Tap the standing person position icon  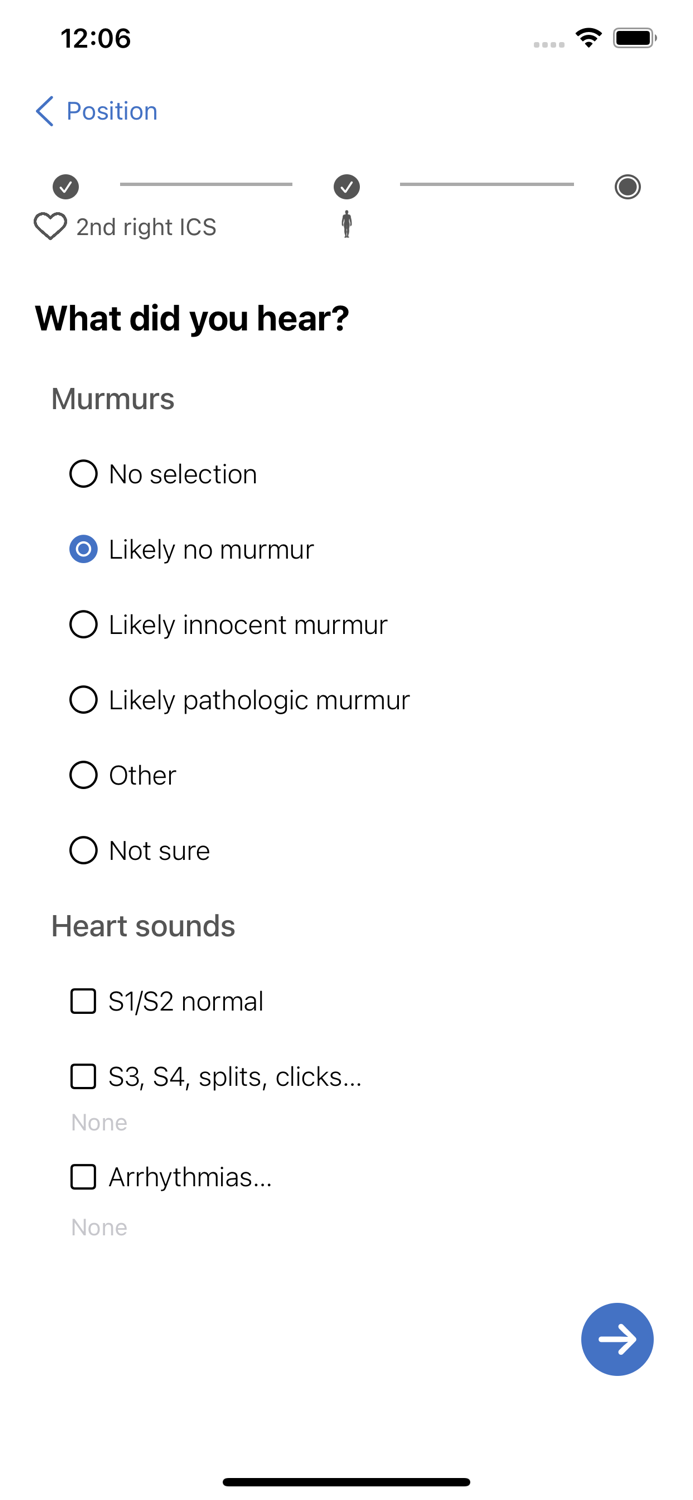[346, 226]
